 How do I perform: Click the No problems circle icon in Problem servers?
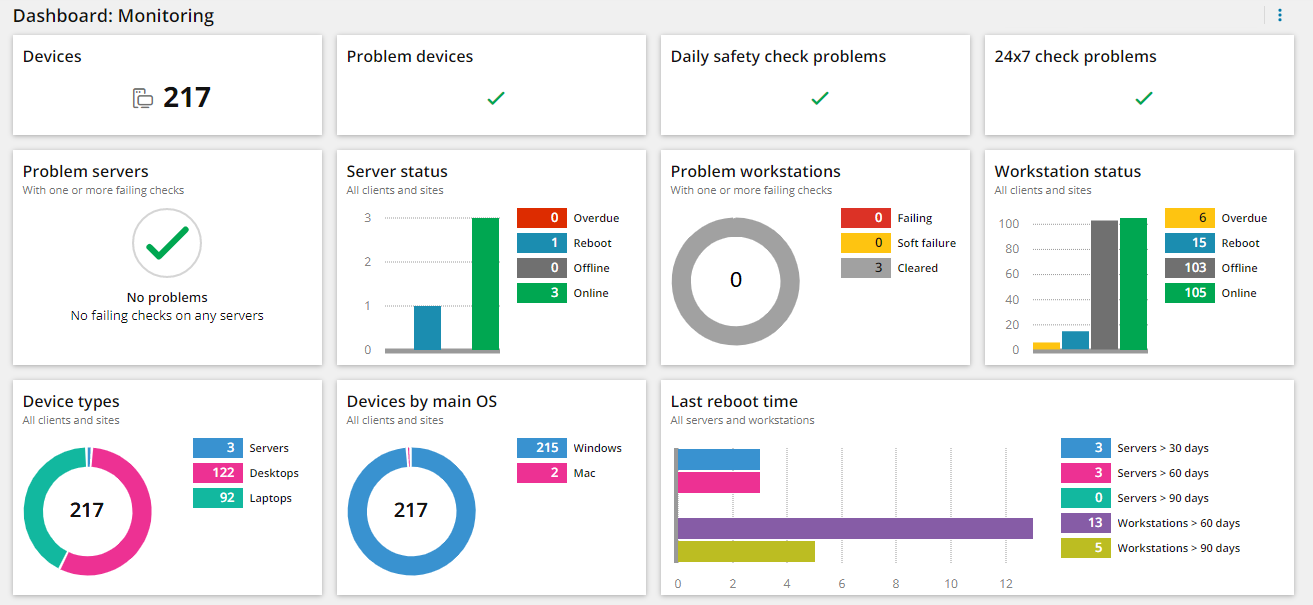(166, 243)
